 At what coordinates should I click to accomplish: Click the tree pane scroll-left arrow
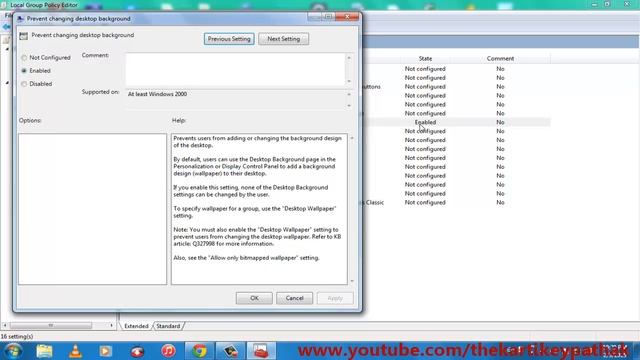(5, 325)
